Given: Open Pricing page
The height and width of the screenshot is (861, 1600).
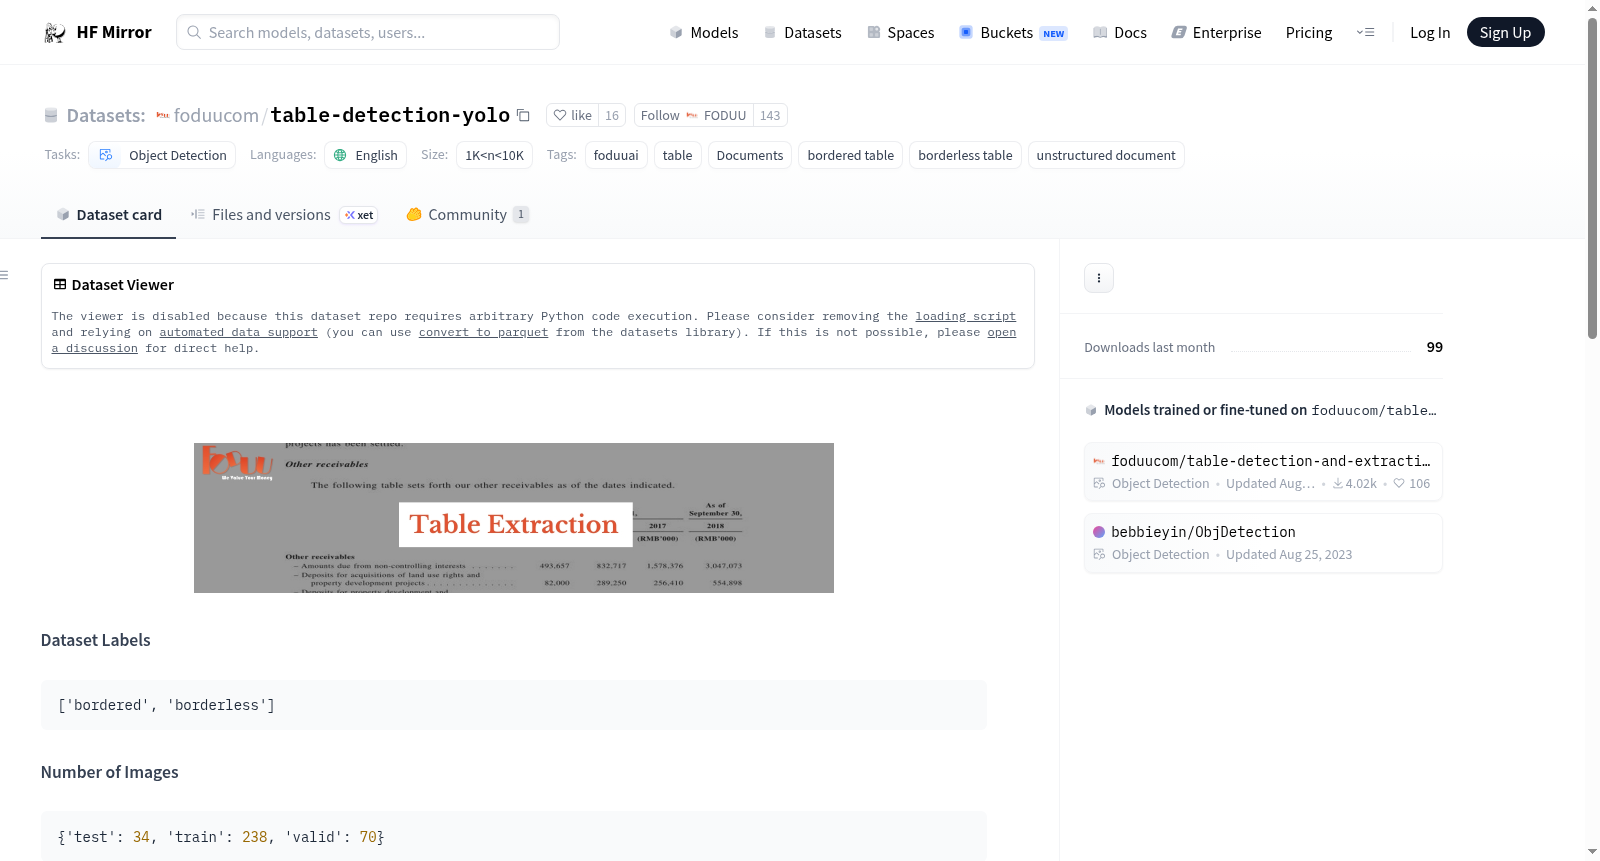Looking at the screenshot, I should [1309, 32].
